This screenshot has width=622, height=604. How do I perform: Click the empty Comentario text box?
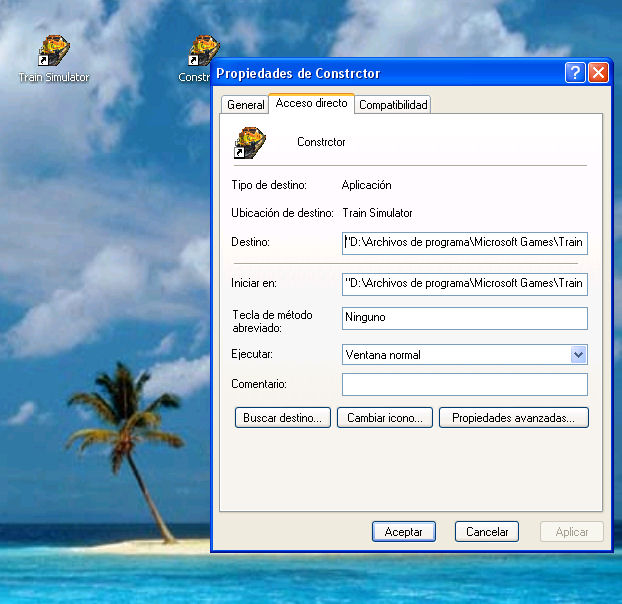coord(464,385)
